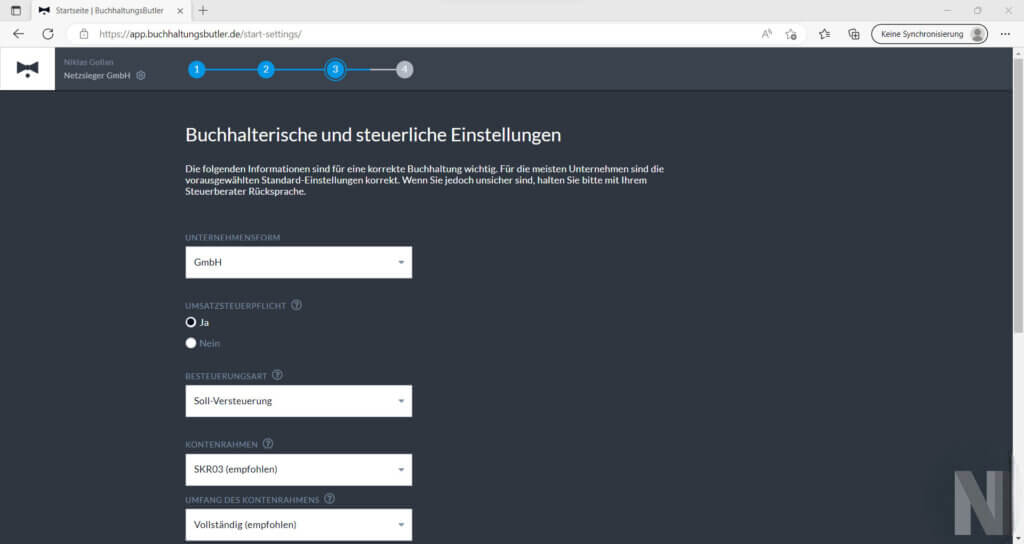This screenshot has height=544, width=1024.
Task: Open Besteuerungsart dropdown showing Soll-Versteuerung
Action: 298,401
